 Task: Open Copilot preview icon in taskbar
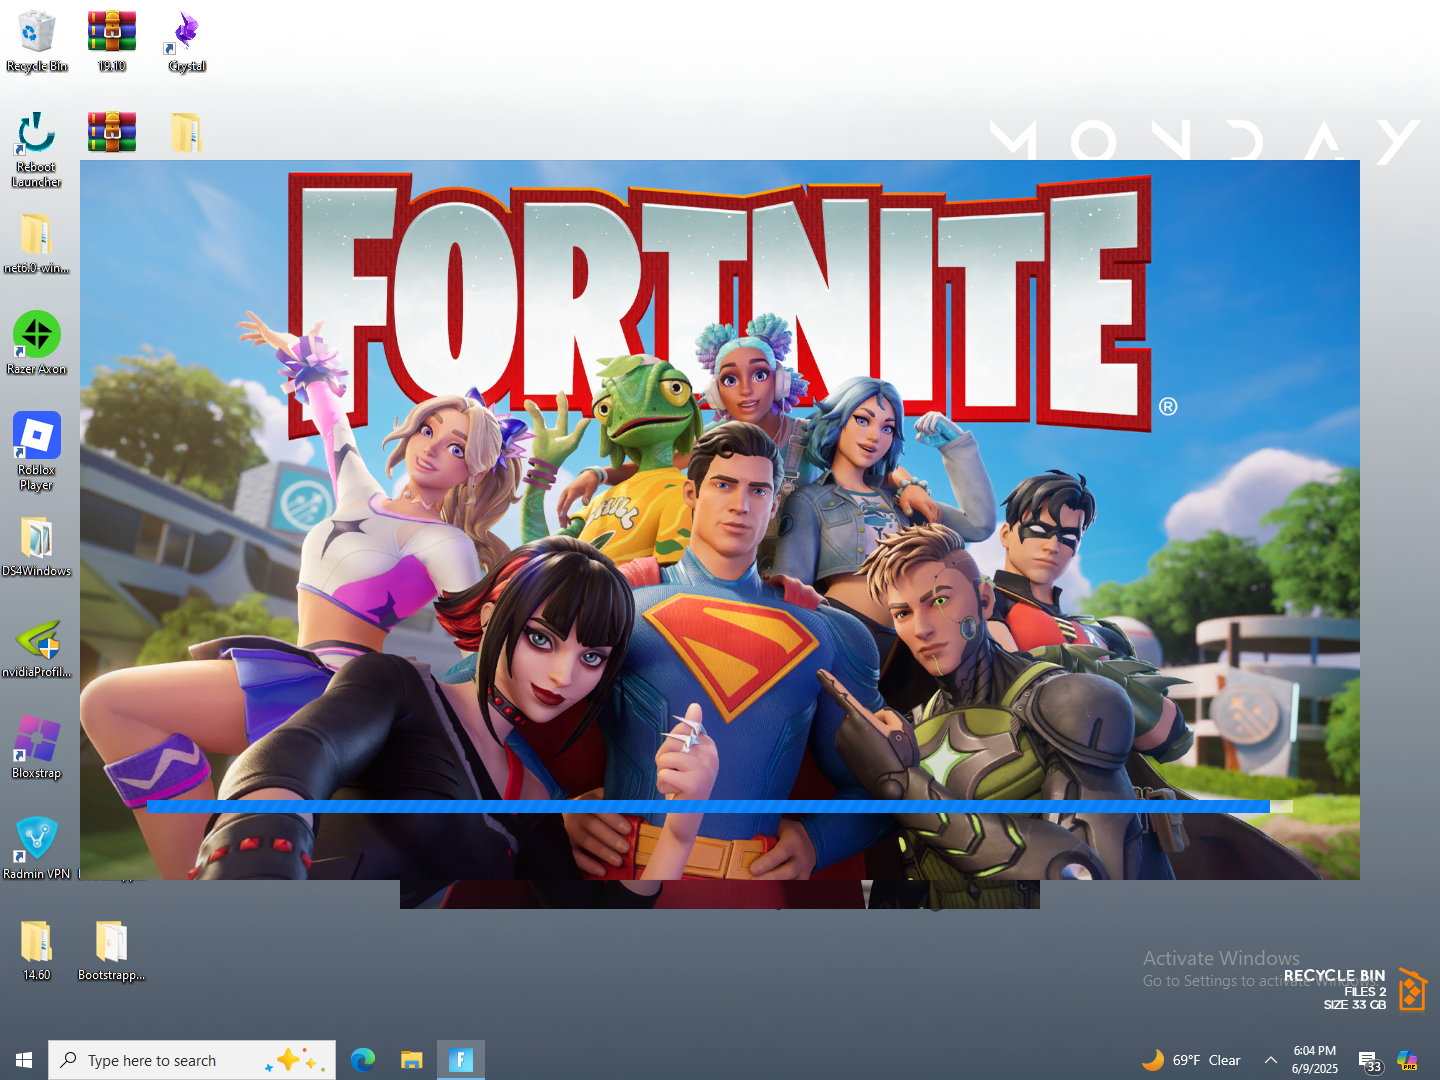pos(1408,1060)
